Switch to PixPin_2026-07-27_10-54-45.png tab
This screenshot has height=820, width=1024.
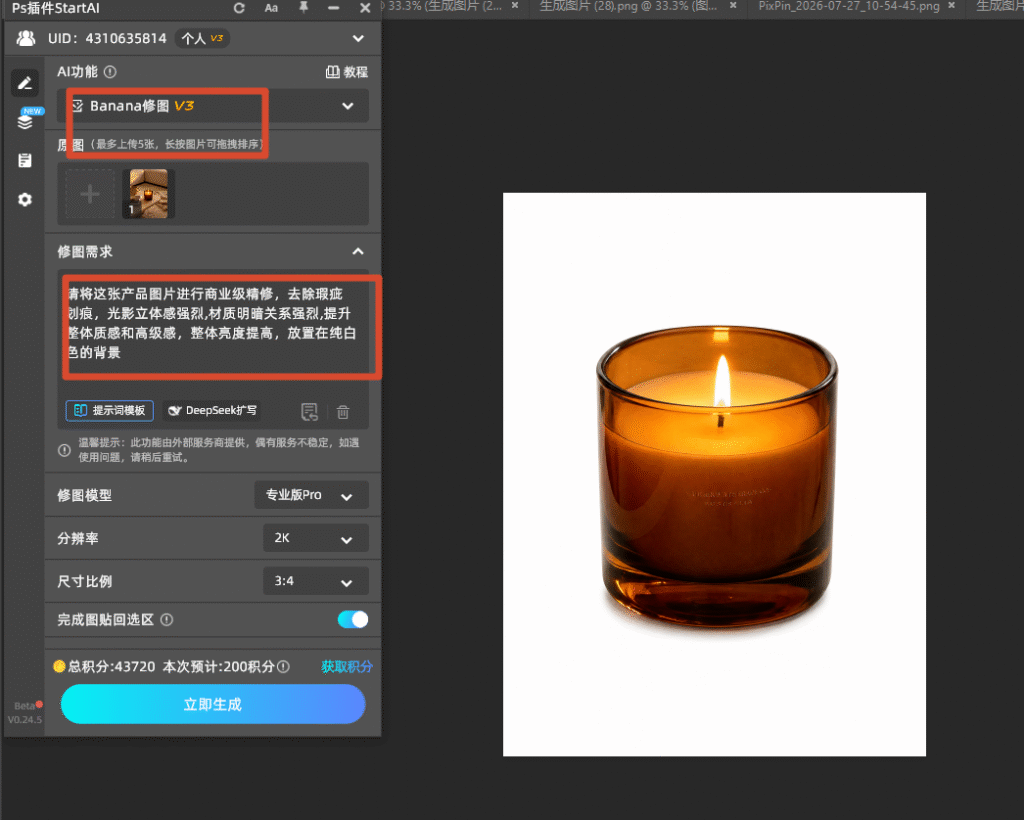coord(849,6)
